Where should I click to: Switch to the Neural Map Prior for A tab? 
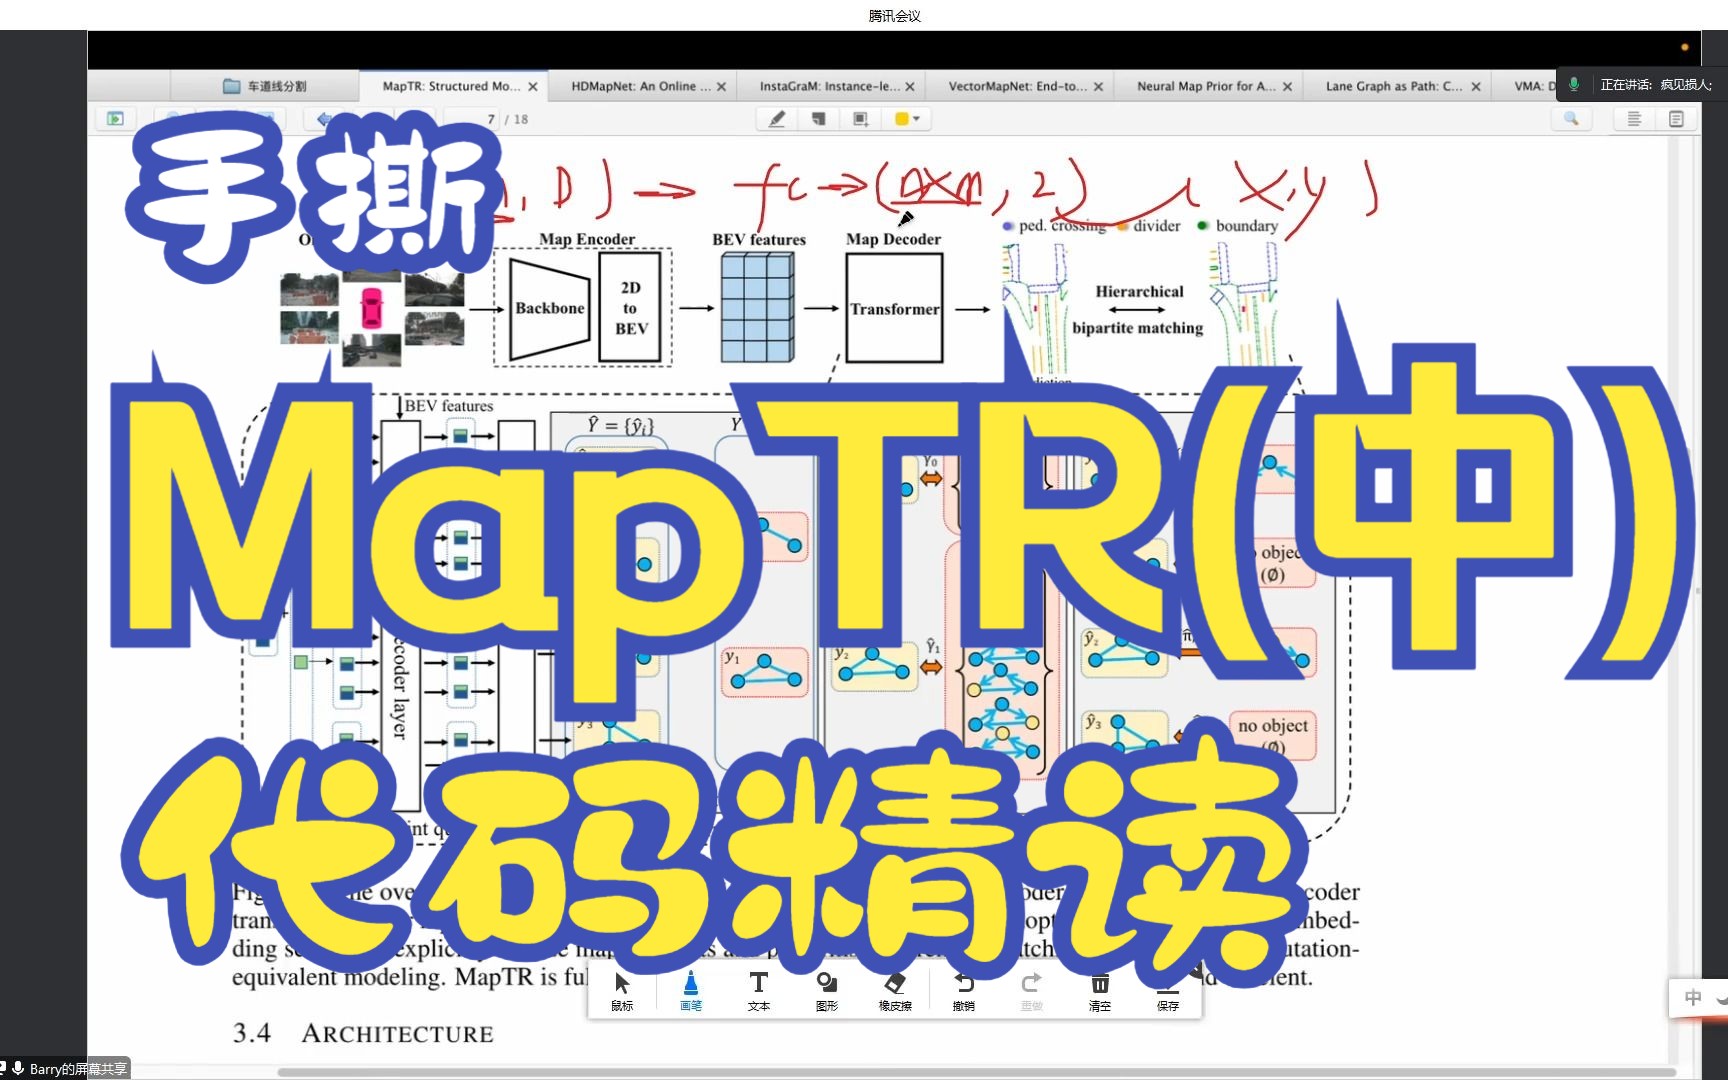(x=1206, y=86)
